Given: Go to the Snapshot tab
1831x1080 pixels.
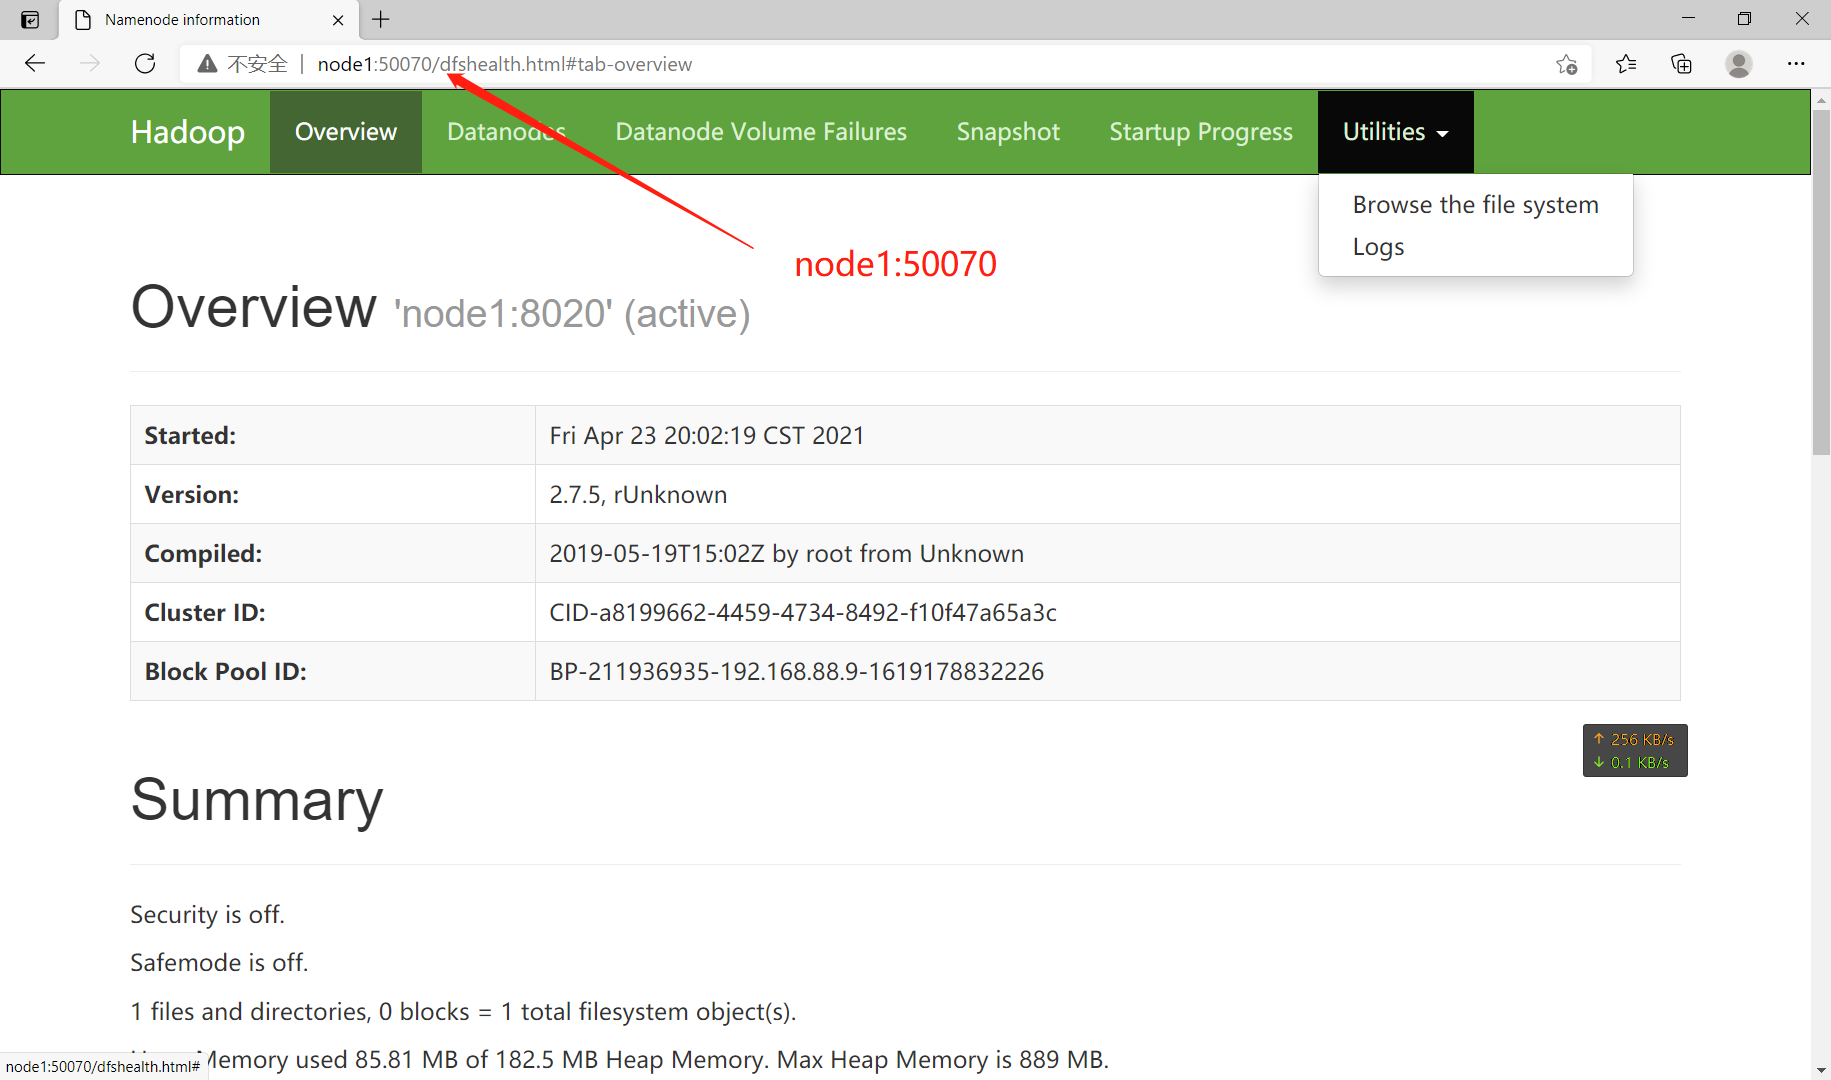Looking at the screenshot, I should pos(1008,132).
